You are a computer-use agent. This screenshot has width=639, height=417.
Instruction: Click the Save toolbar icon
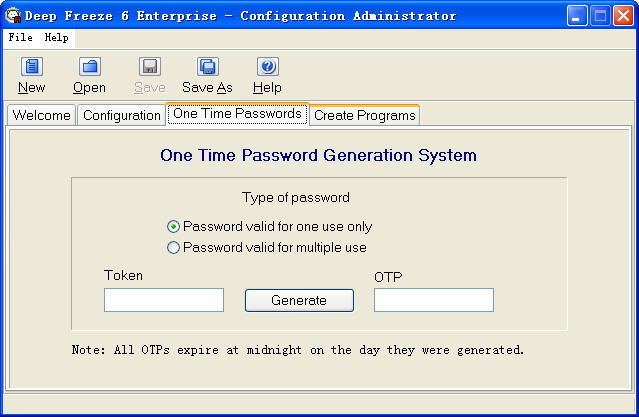[x=149, y=68]
